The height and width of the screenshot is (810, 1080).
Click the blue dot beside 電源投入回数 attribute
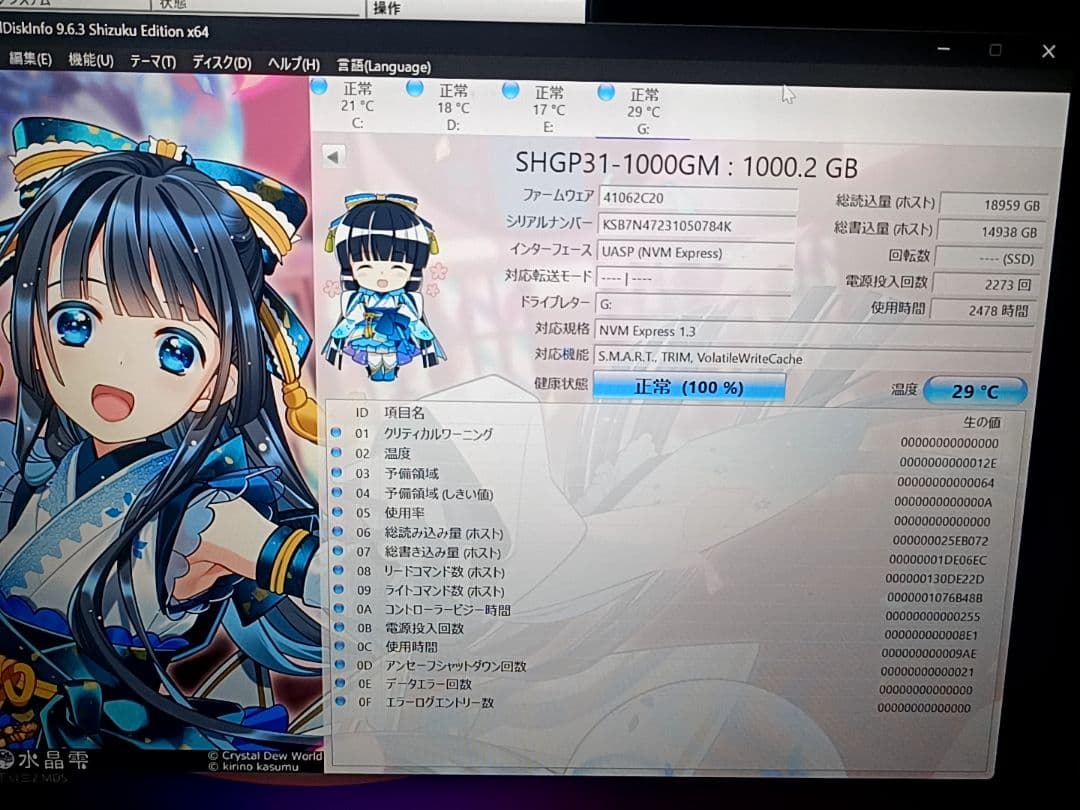tap(339, 629)
